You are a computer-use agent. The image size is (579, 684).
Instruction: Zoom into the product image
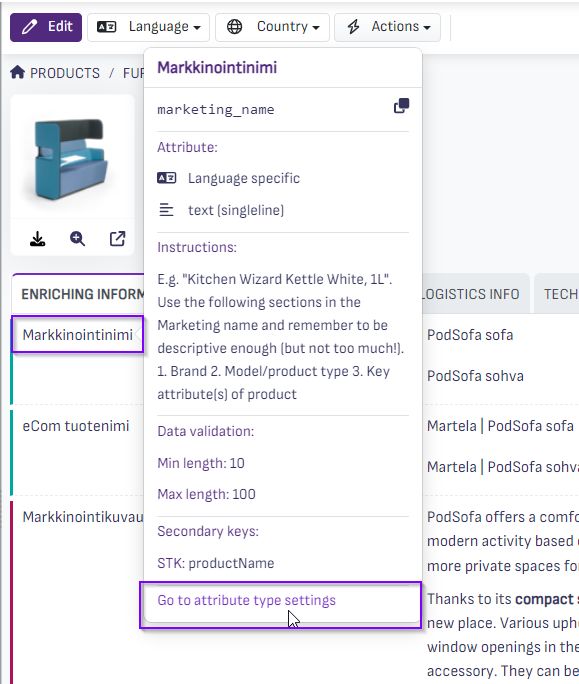78,239
